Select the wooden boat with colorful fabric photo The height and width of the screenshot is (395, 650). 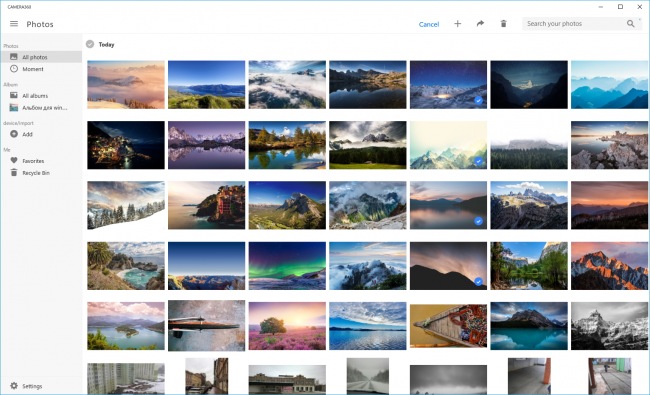pos(448,326)
